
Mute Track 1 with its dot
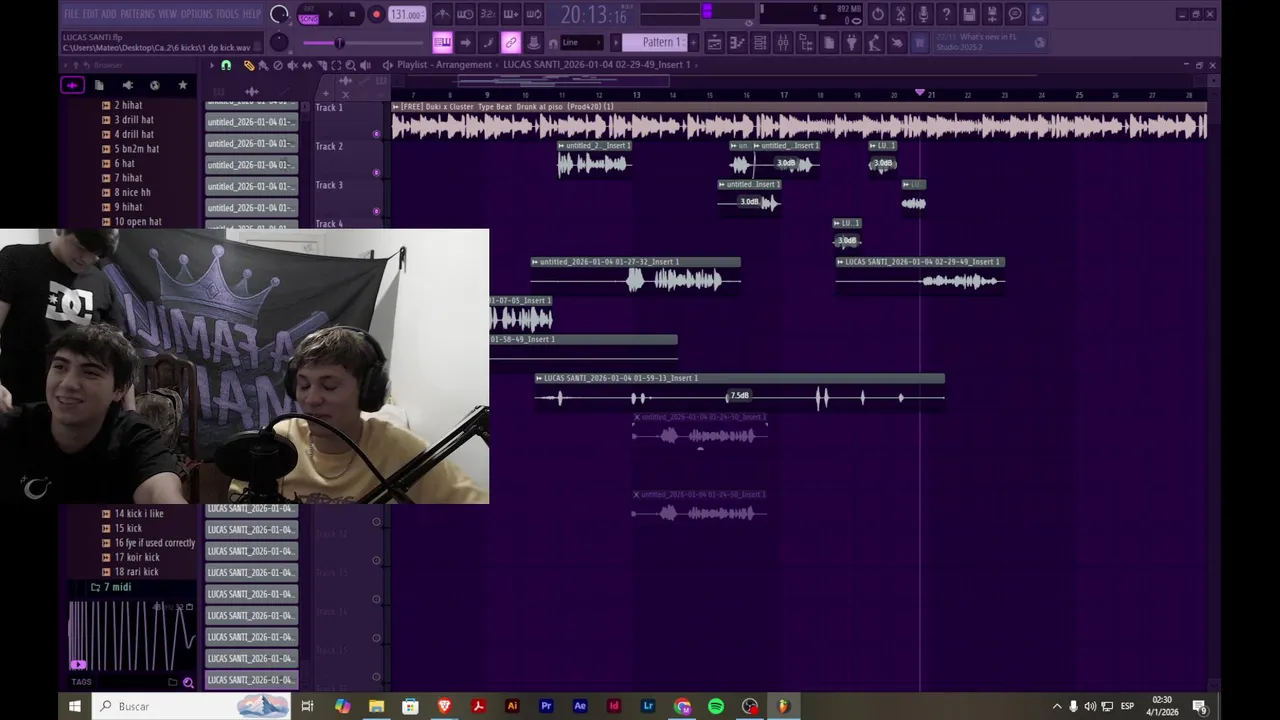(x=376, y=134)
